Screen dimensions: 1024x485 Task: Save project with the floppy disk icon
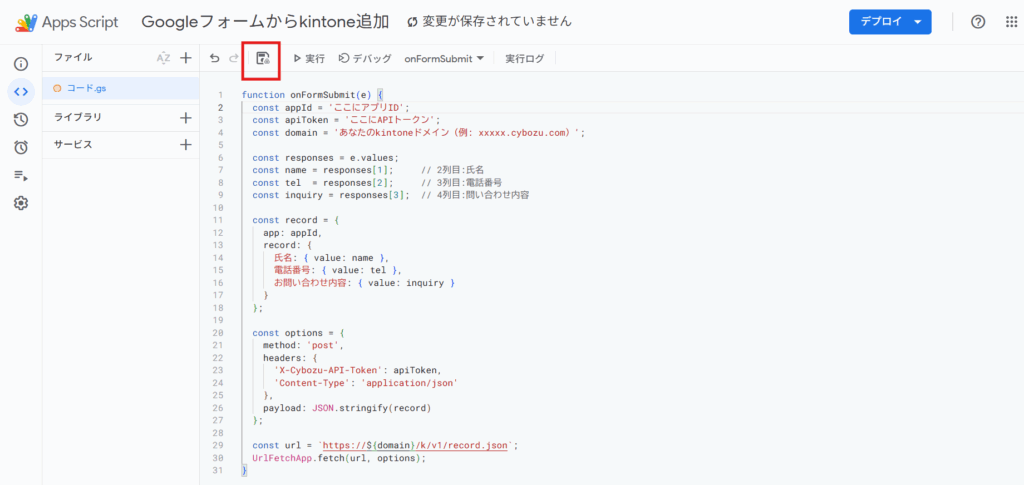(263, 58)
